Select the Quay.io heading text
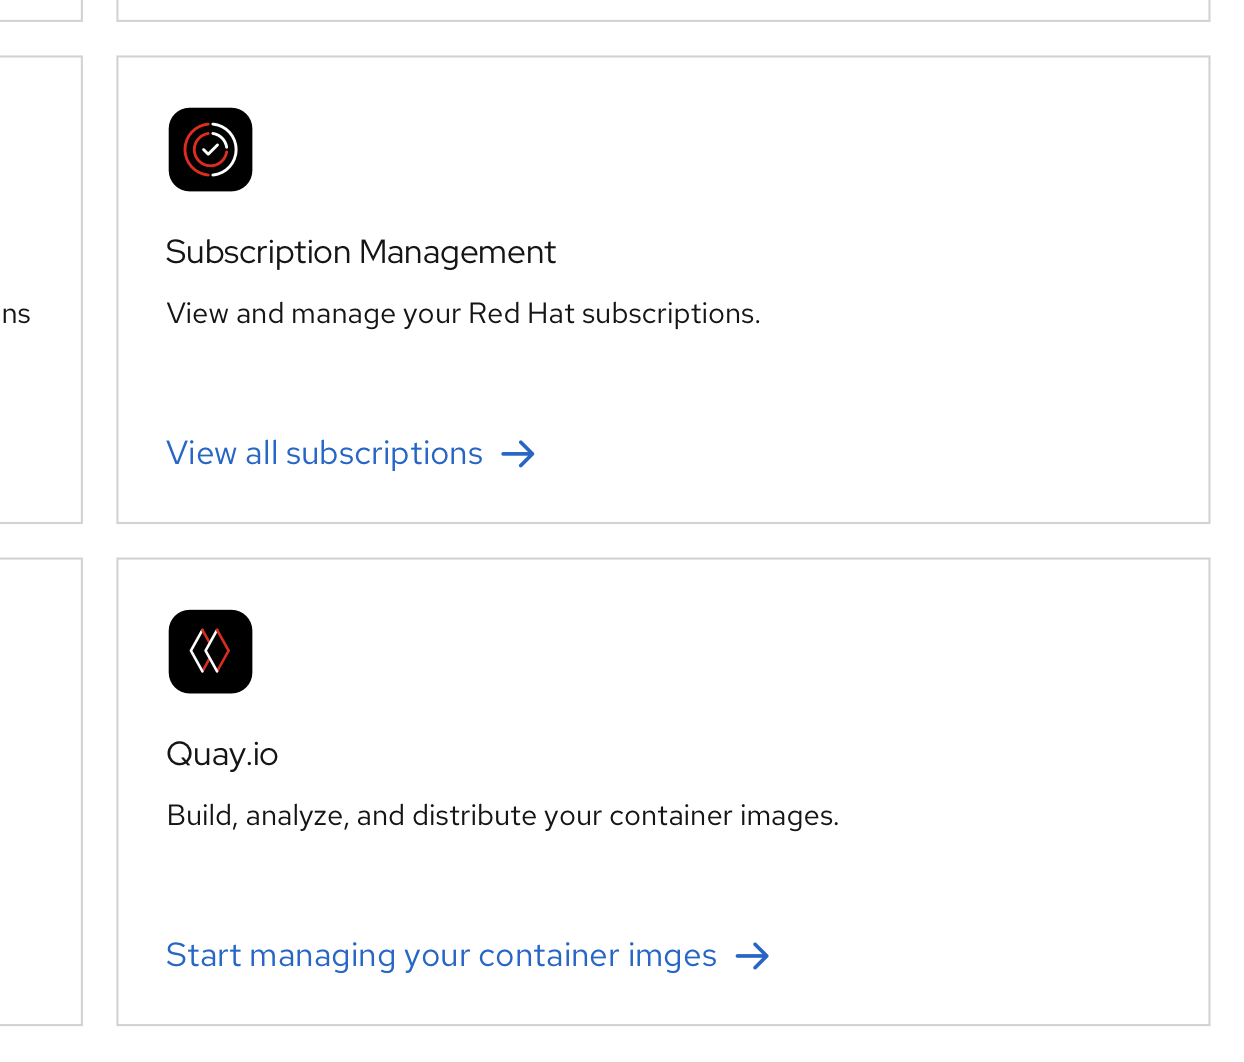The width and height of the screenshot is (1244, 1062). 222,754
